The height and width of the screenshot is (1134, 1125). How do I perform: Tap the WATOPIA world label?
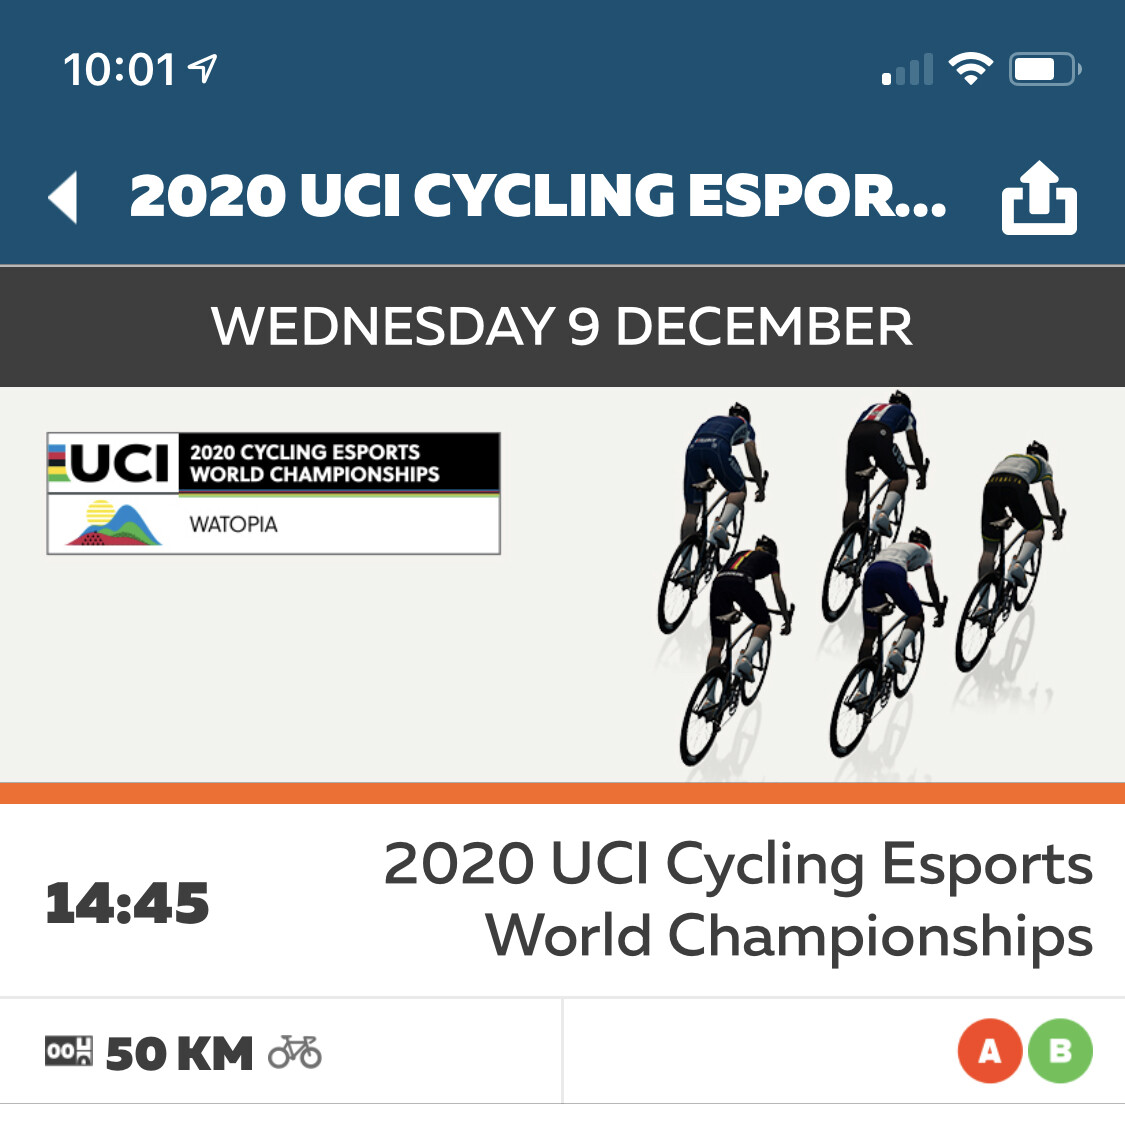tap(234, 524)
